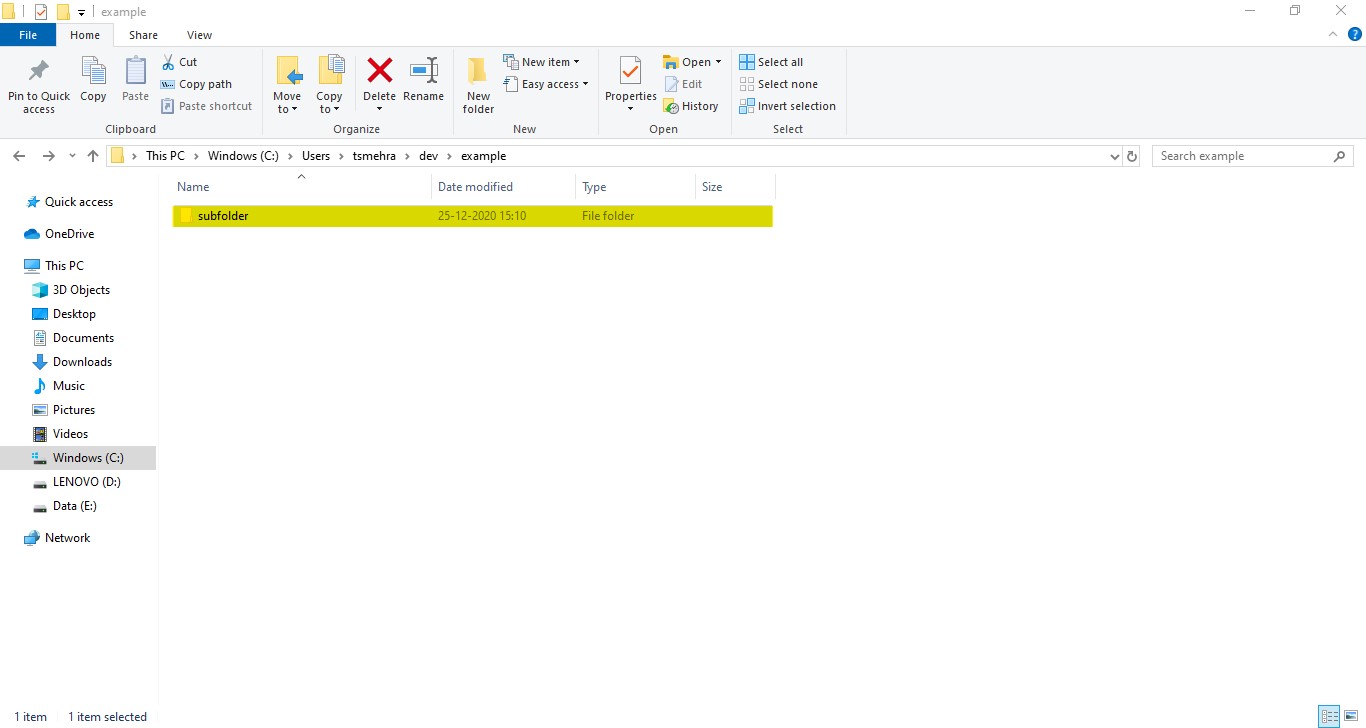The width and height of the screenshot is (1366, 728).
Task: Switch to the View ribbon tab
Action: point(199,35)
